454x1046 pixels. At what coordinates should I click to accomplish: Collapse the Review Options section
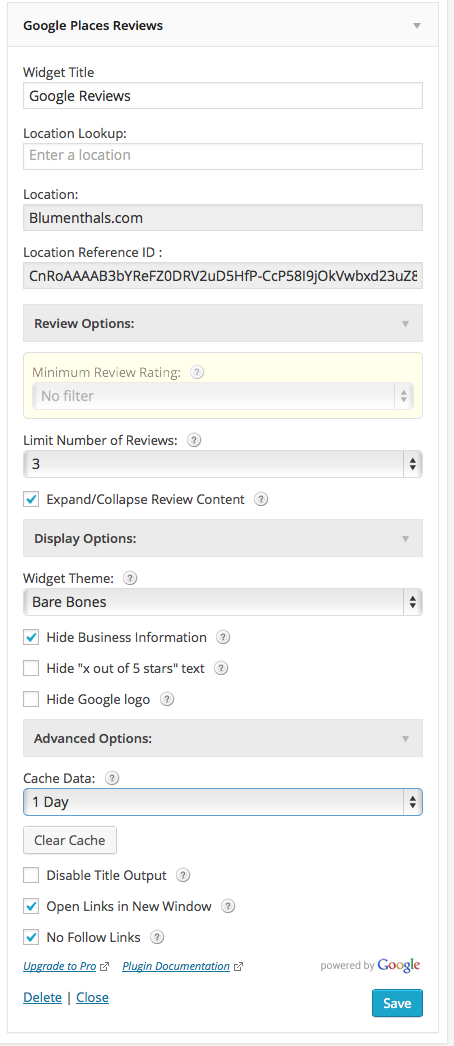223,324
